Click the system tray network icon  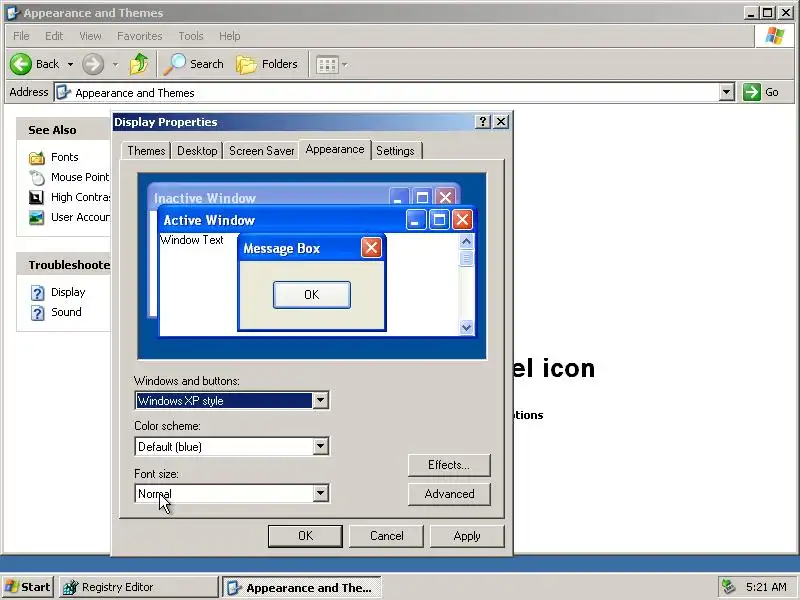pyautogui.click(x=728, y=587)
